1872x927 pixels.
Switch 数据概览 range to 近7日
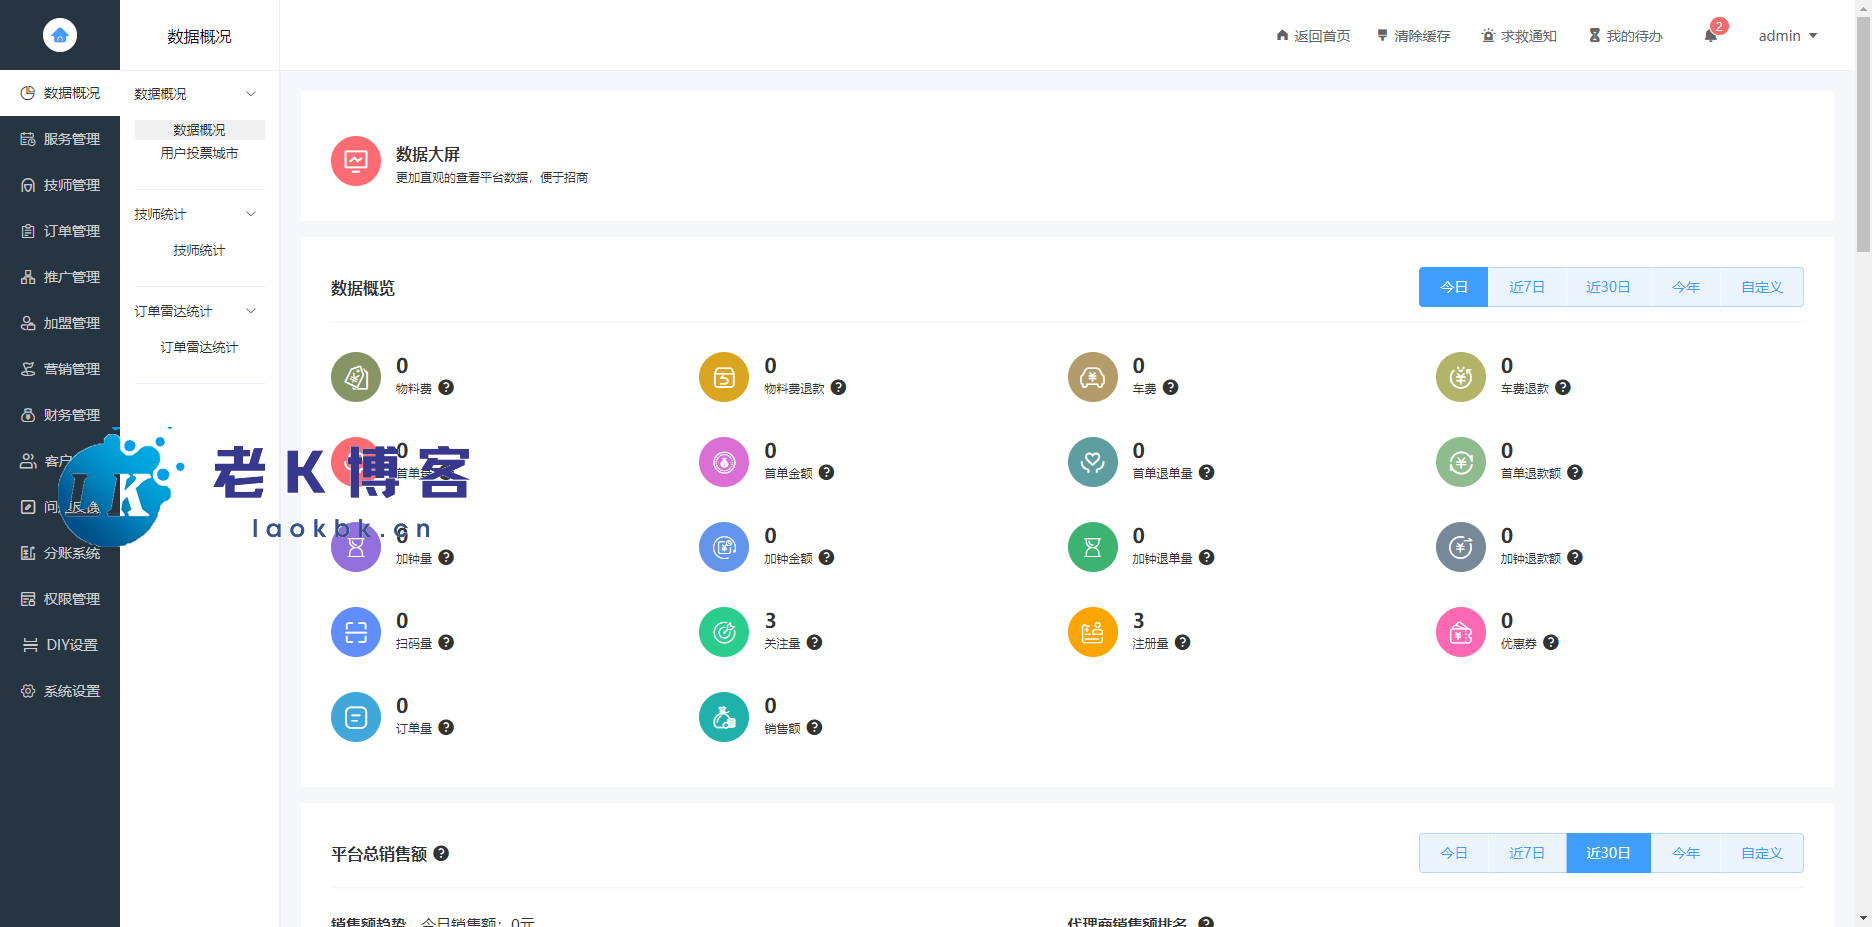pyautogui.click(x=1526, y=287)
